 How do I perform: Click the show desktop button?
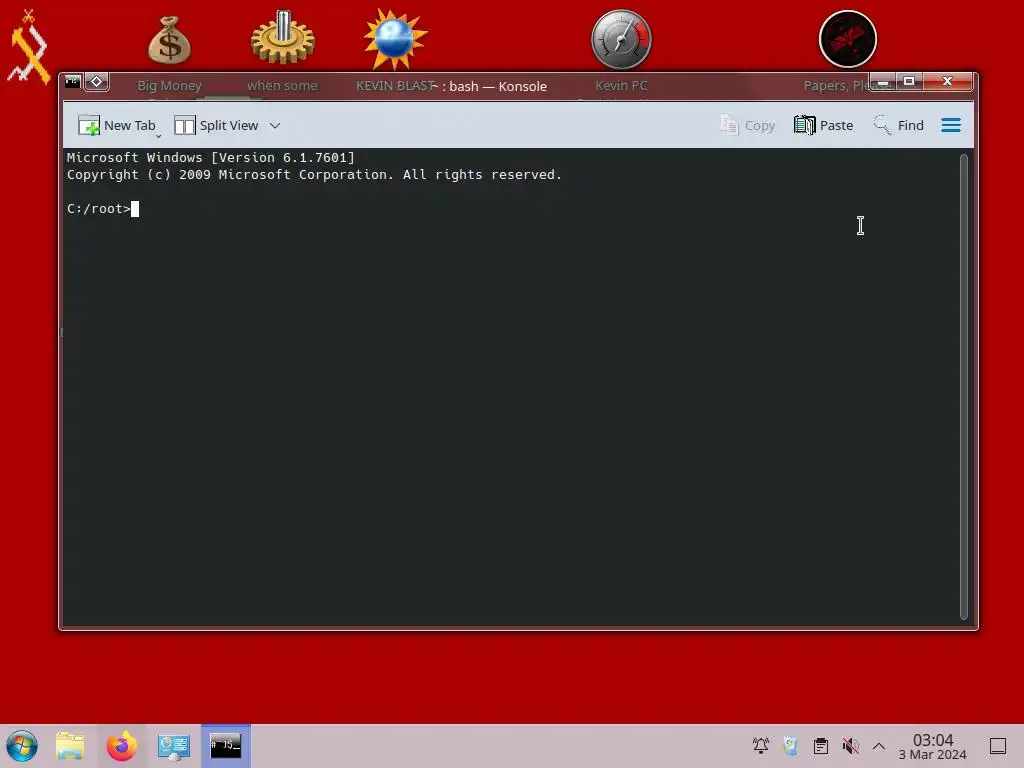coord(998,746)
